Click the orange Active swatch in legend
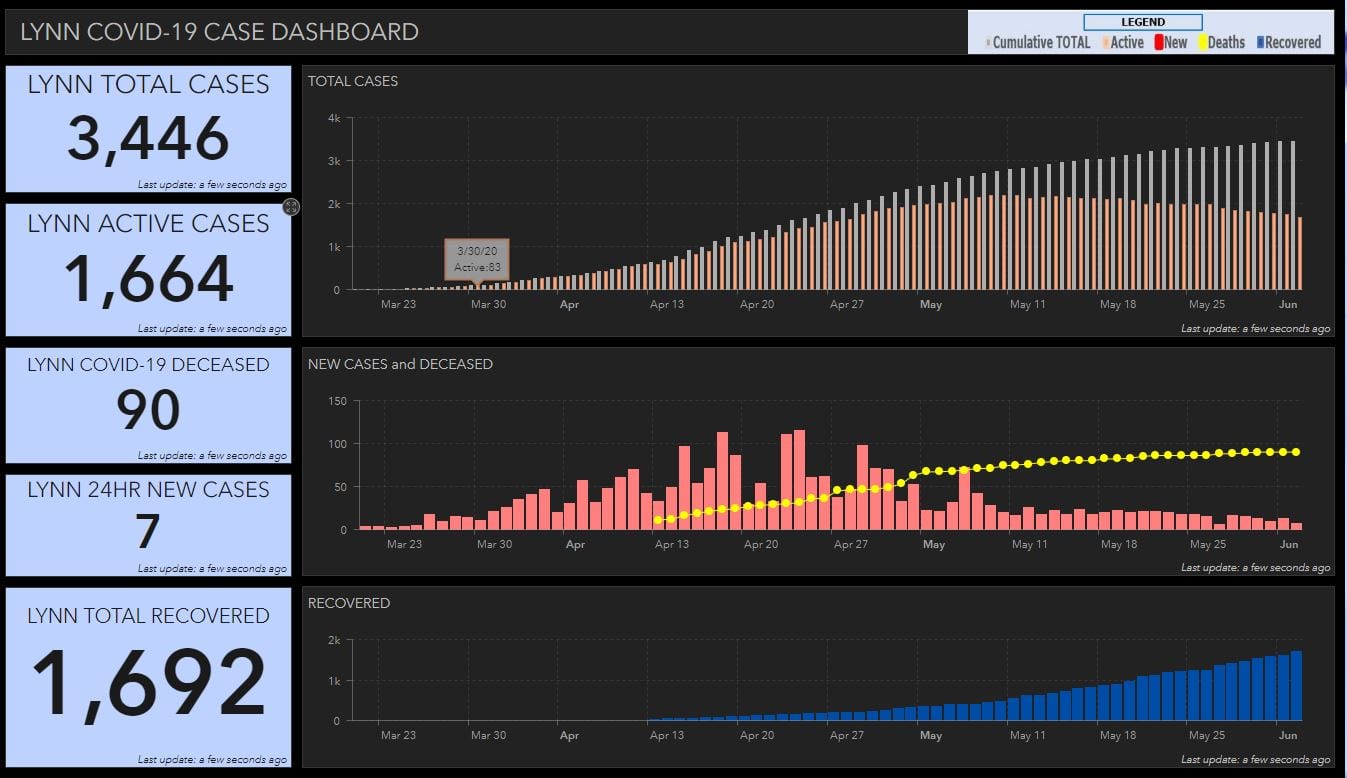This screenshot has width=1347, height=778. [x=1105, y=42]
